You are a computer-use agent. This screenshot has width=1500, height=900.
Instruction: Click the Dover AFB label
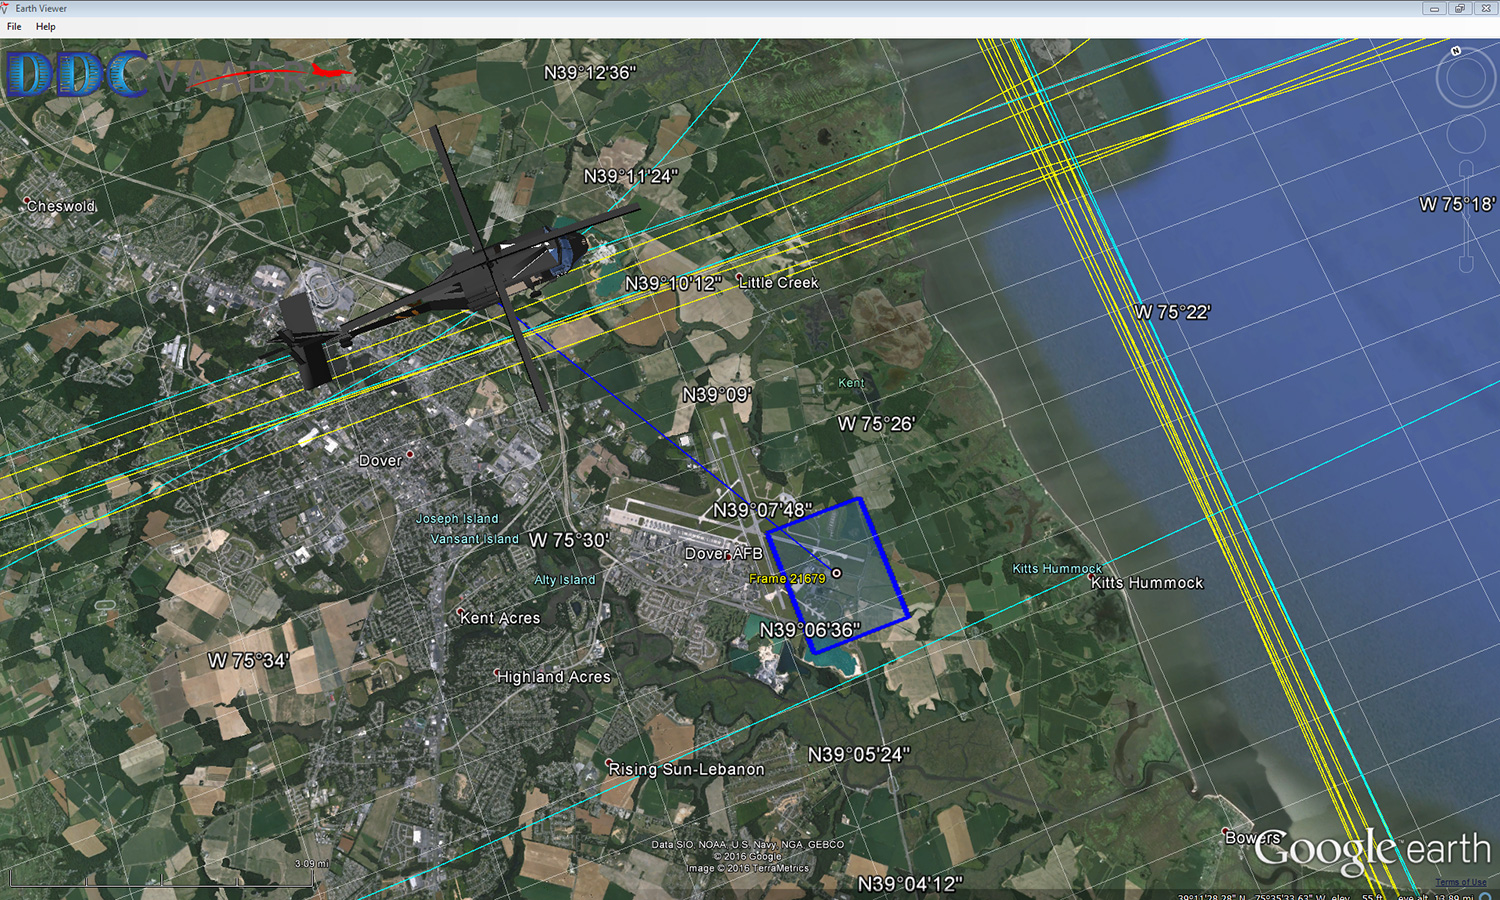(723, 554)
